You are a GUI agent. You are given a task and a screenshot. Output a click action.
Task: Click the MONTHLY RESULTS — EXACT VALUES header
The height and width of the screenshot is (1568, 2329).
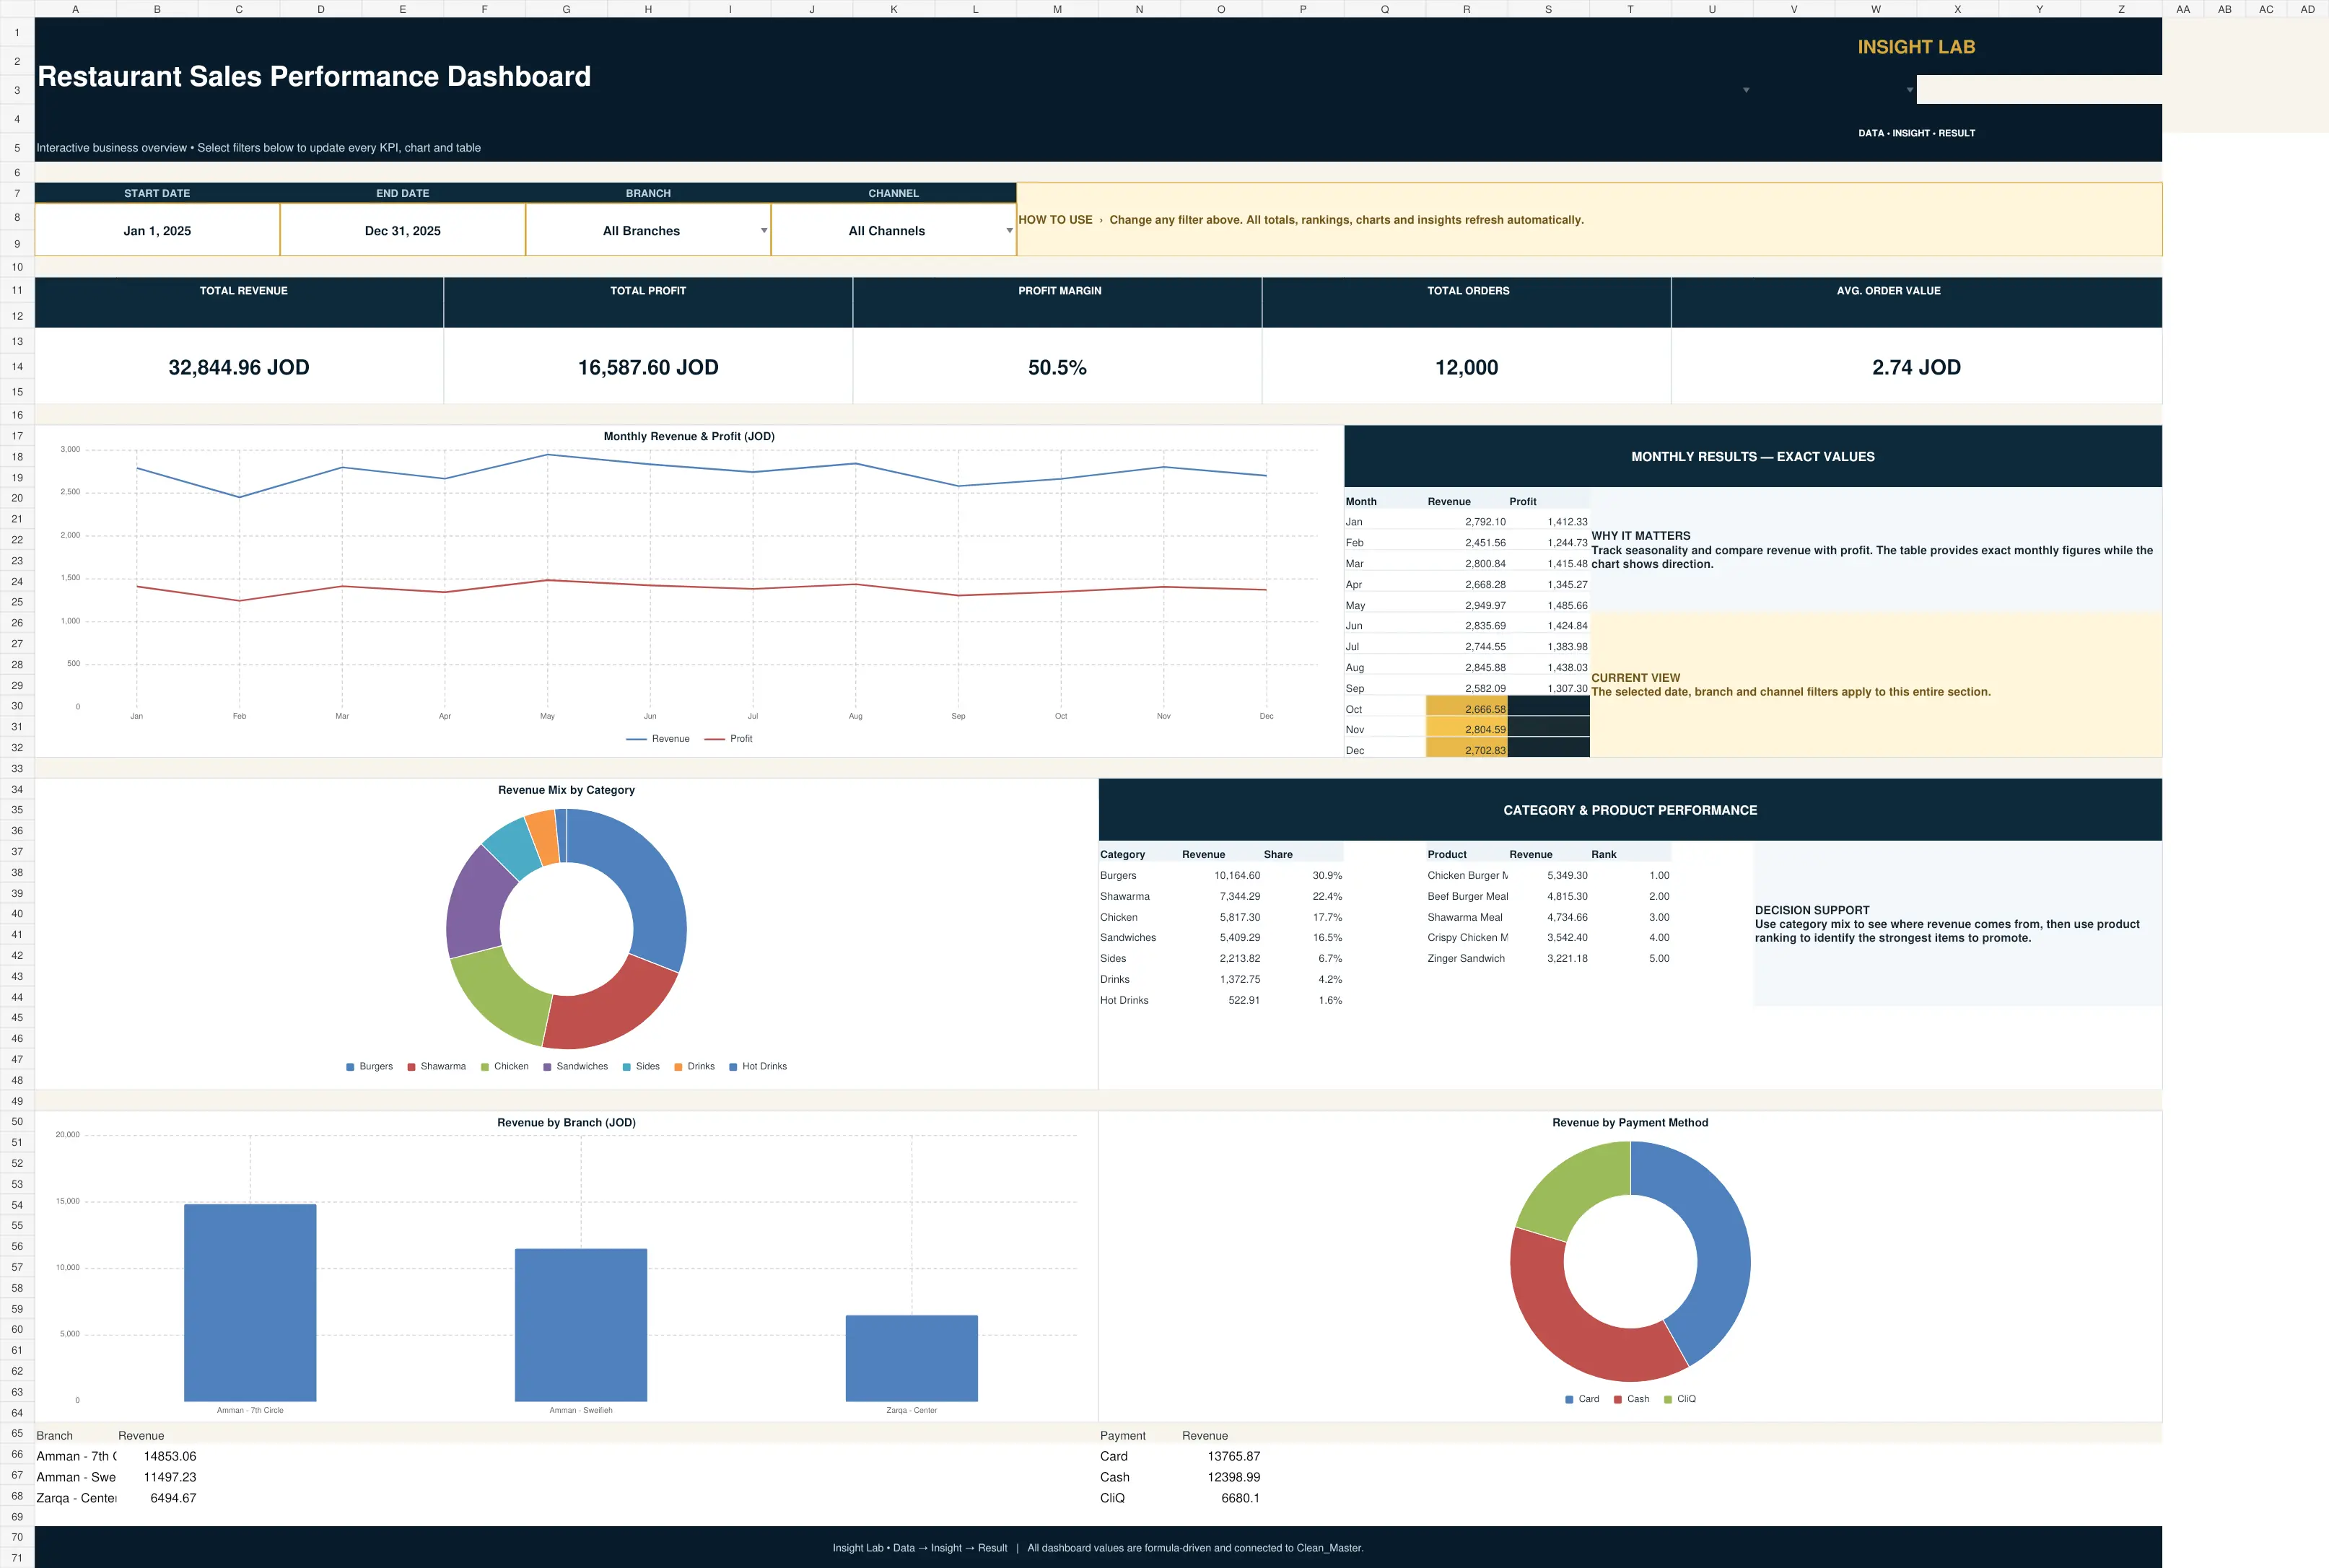pyautogui.click(x=1753, y=457)
